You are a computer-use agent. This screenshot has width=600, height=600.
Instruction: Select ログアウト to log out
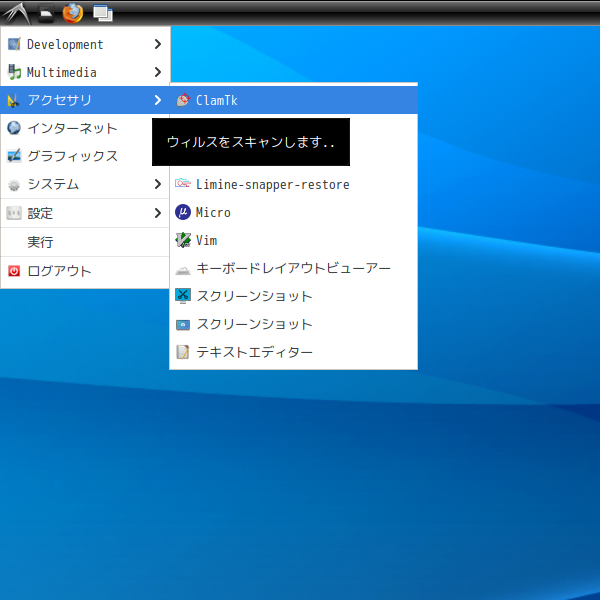coord(85,271)
